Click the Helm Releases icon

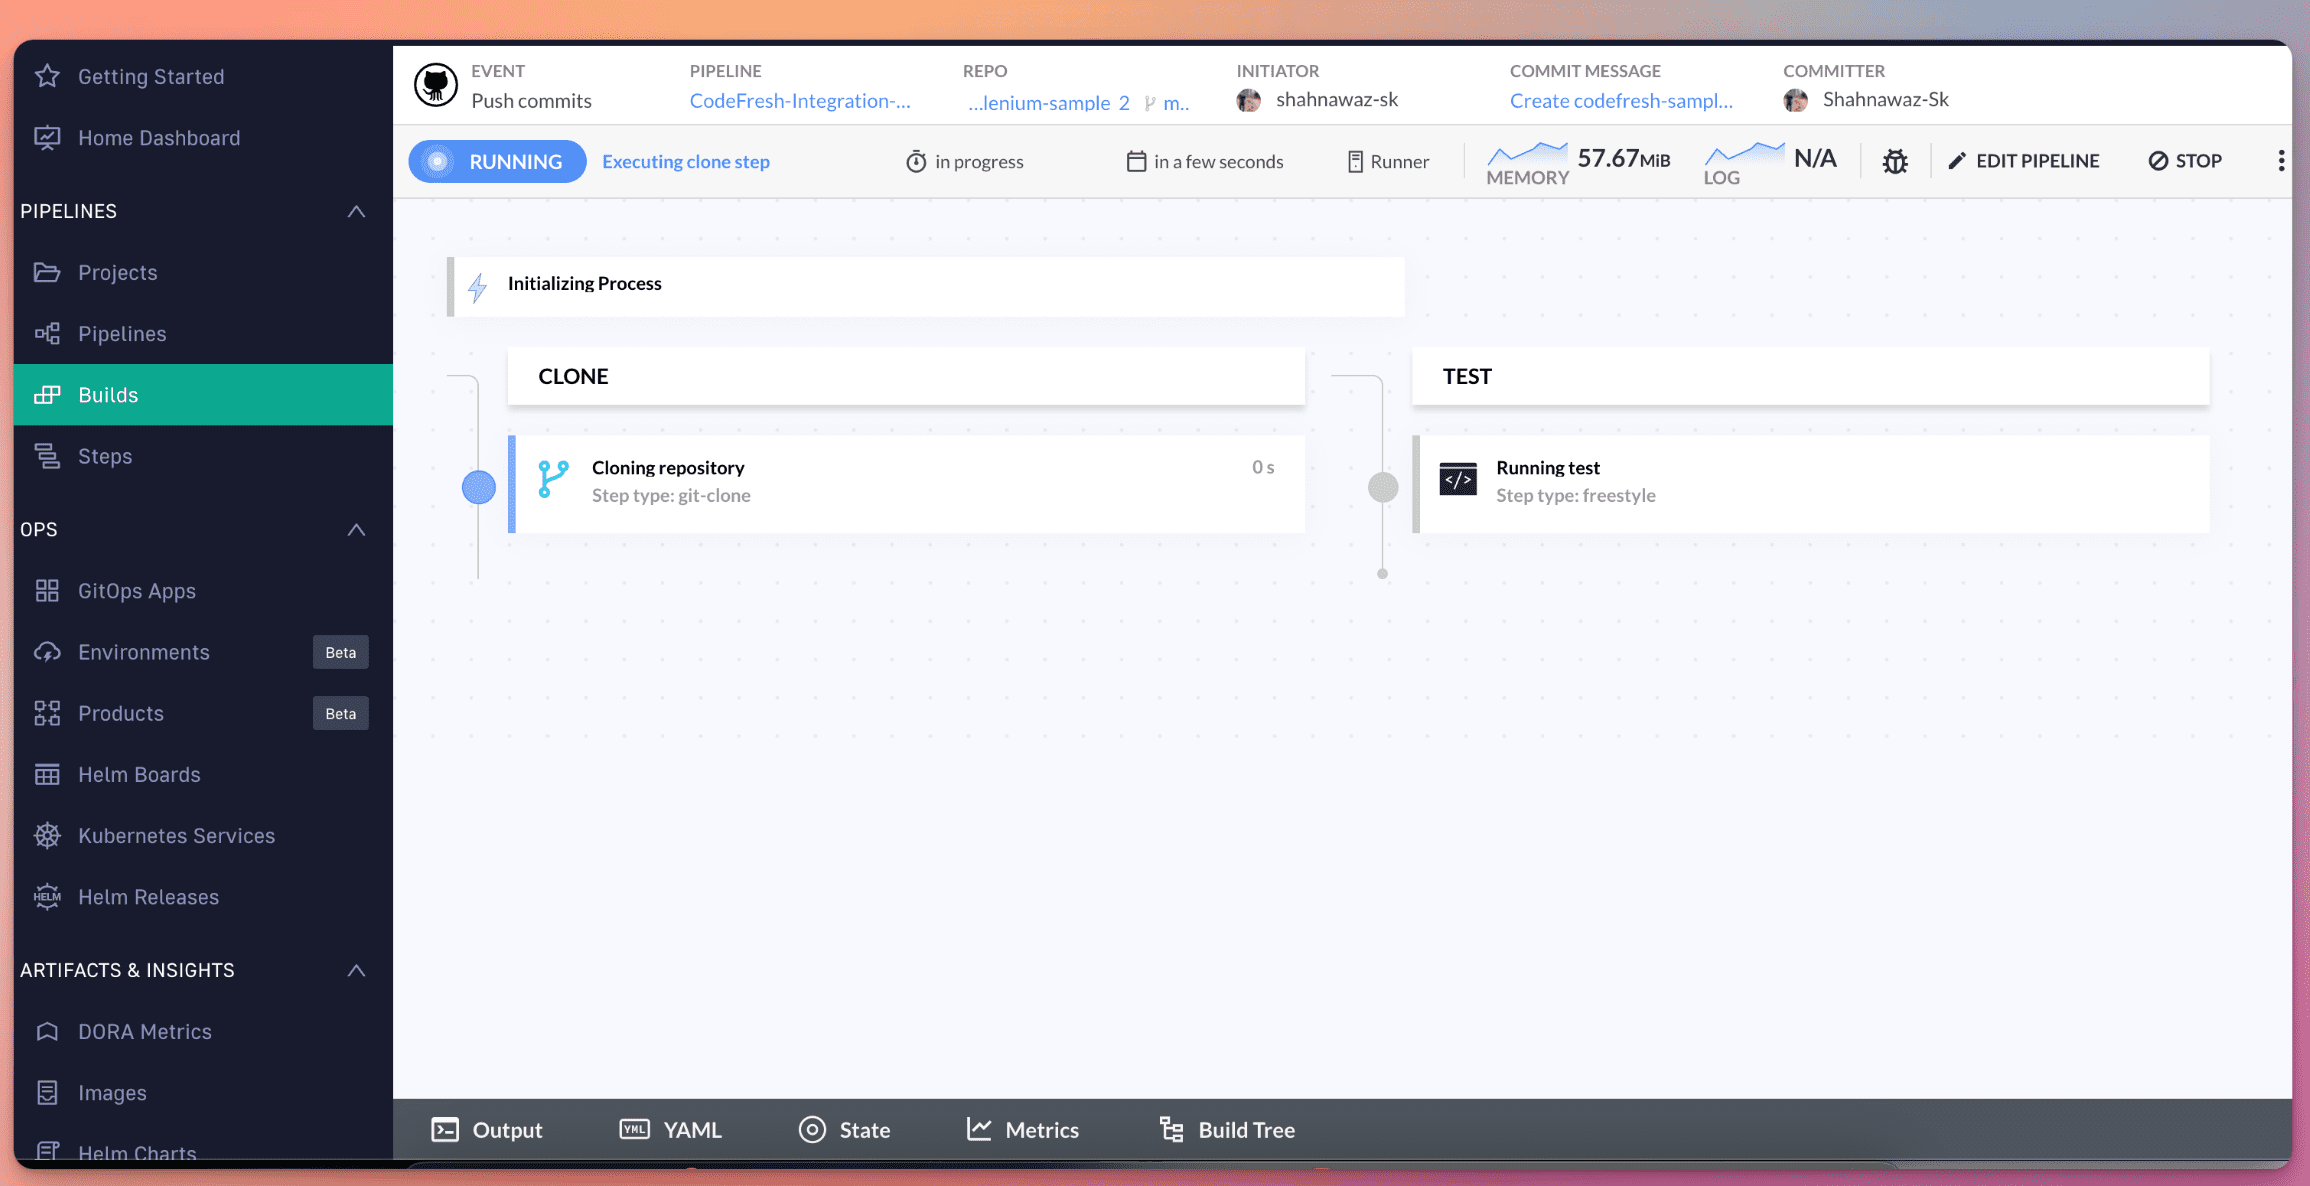pyautogui.click(x=47, y=897)
